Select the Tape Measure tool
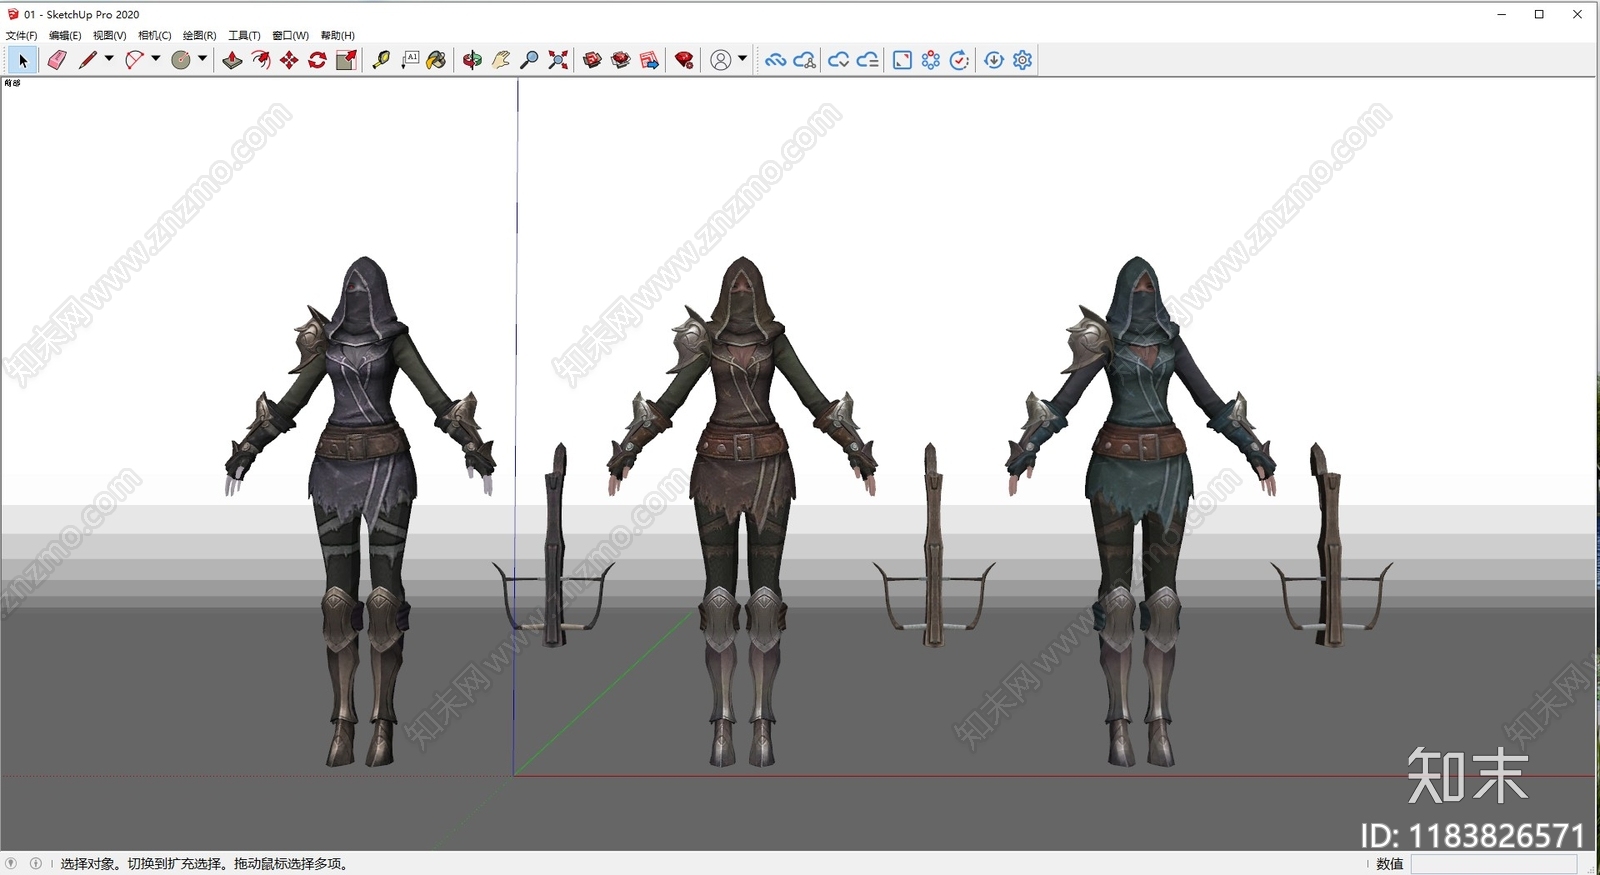 pyautogui.click(x=381, y=61)
